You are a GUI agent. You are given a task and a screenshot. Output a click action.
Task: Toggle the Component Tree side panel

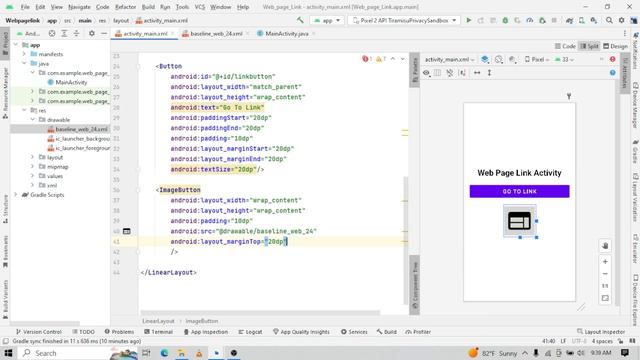point(414,285)
